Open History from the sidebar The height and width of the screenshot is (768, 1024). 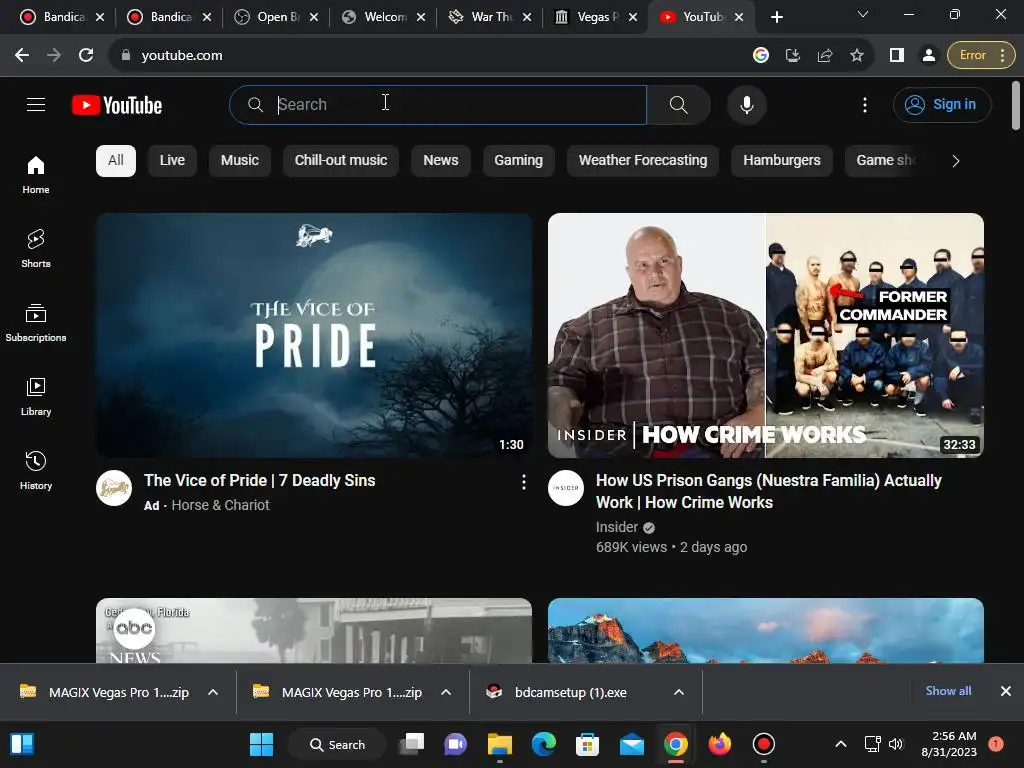click(36, 470)
